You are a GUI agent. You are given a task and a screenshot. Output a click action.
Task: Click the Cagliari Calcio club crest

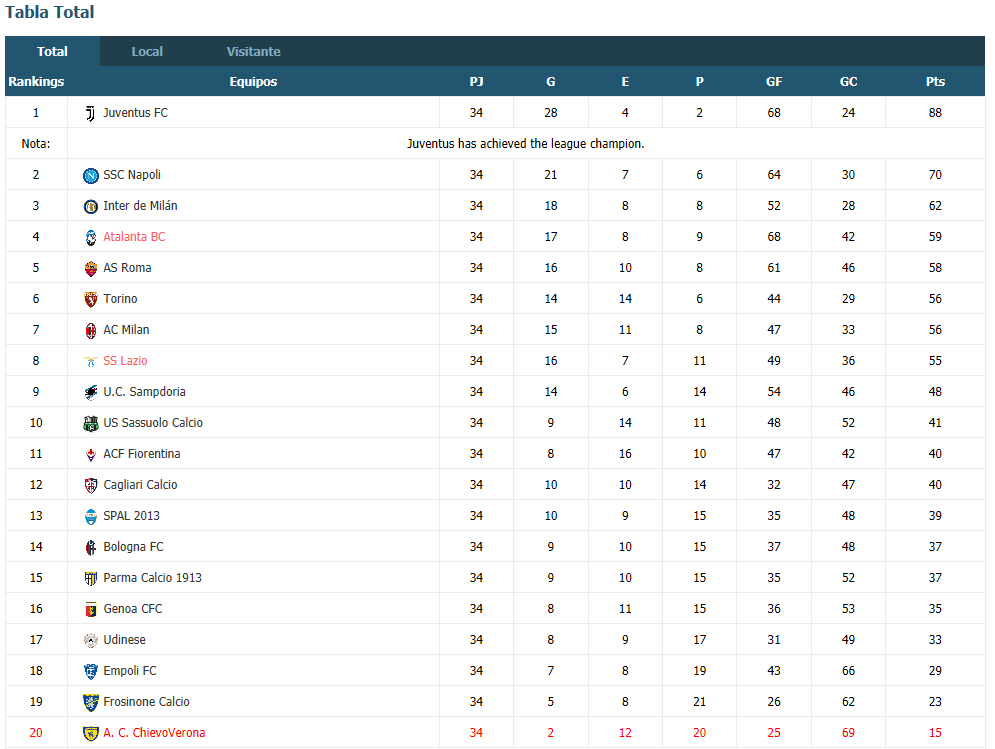(x=91, y=485)
